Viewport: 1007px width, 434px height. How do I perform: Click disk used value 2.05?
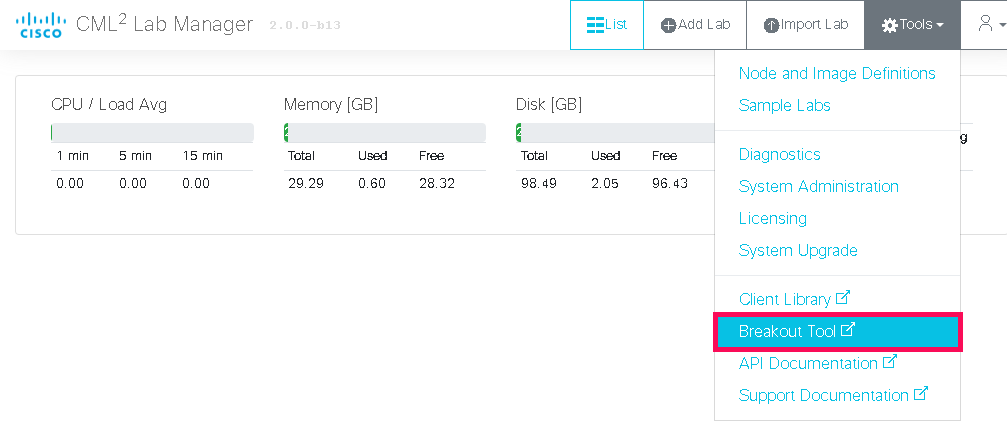click(x=605, y=184)
